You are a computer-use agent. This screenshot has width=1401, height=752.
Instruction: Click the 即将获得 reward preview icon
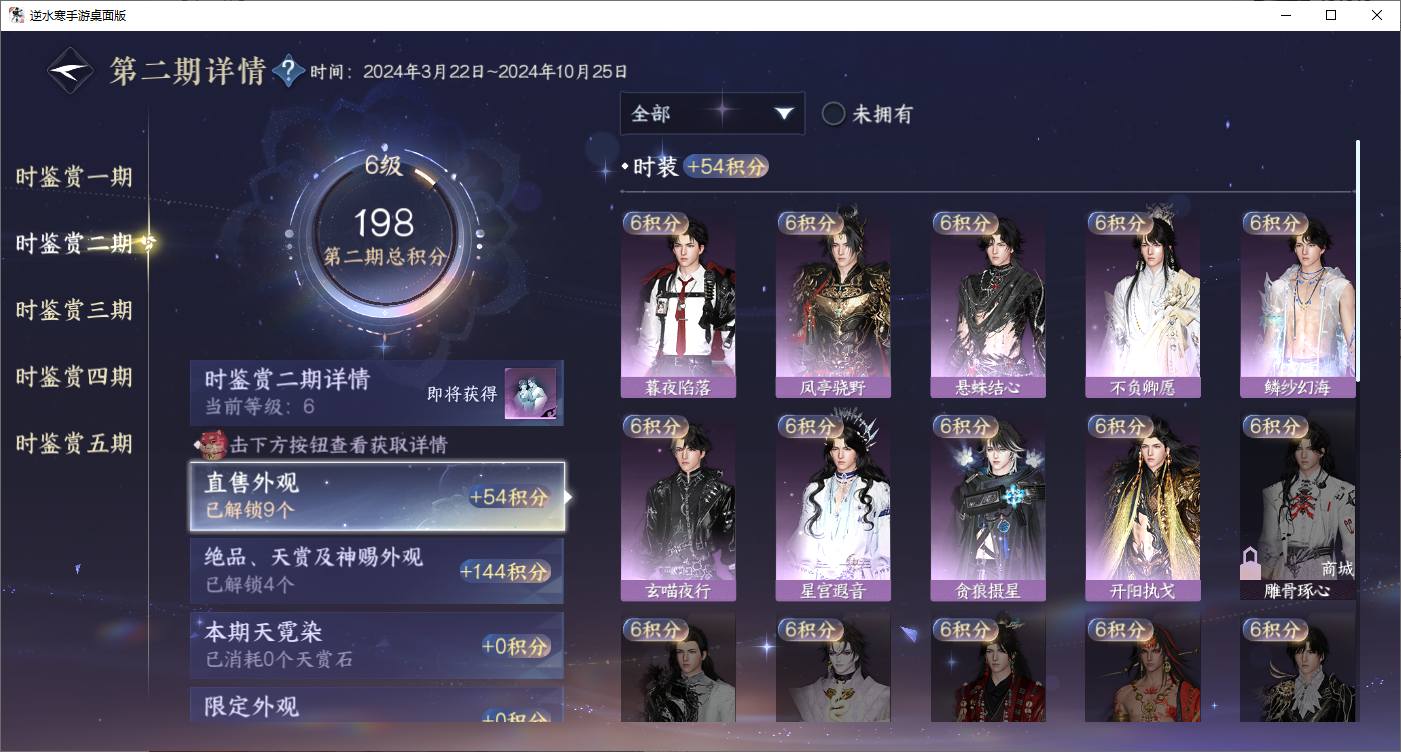pyautogui.click(x=530, y=393)
